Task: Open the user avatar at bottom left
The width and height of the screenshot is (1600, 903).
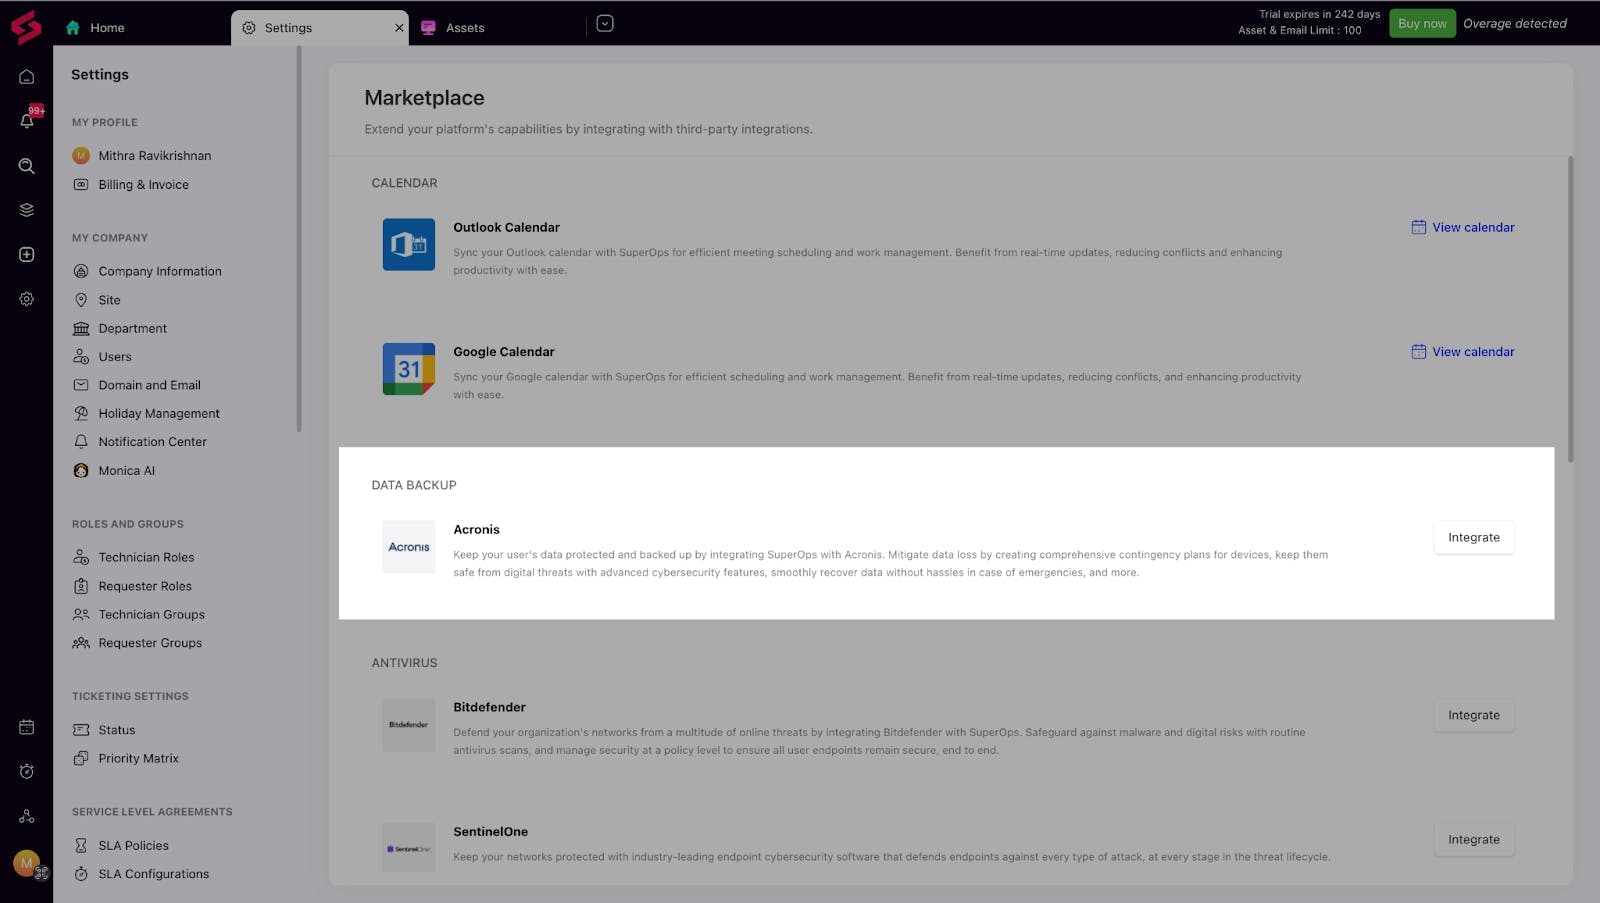Action: pos(27,863)
